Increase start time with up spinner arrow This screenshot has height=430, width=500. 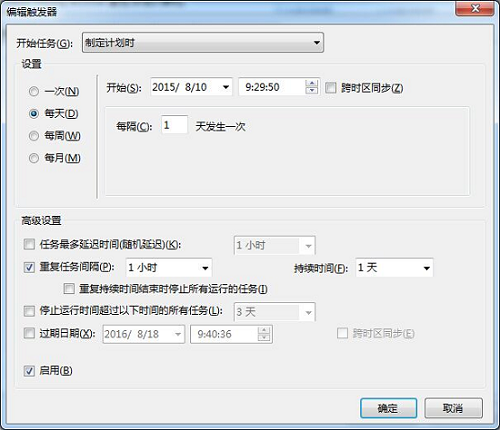tap(312, 83)
